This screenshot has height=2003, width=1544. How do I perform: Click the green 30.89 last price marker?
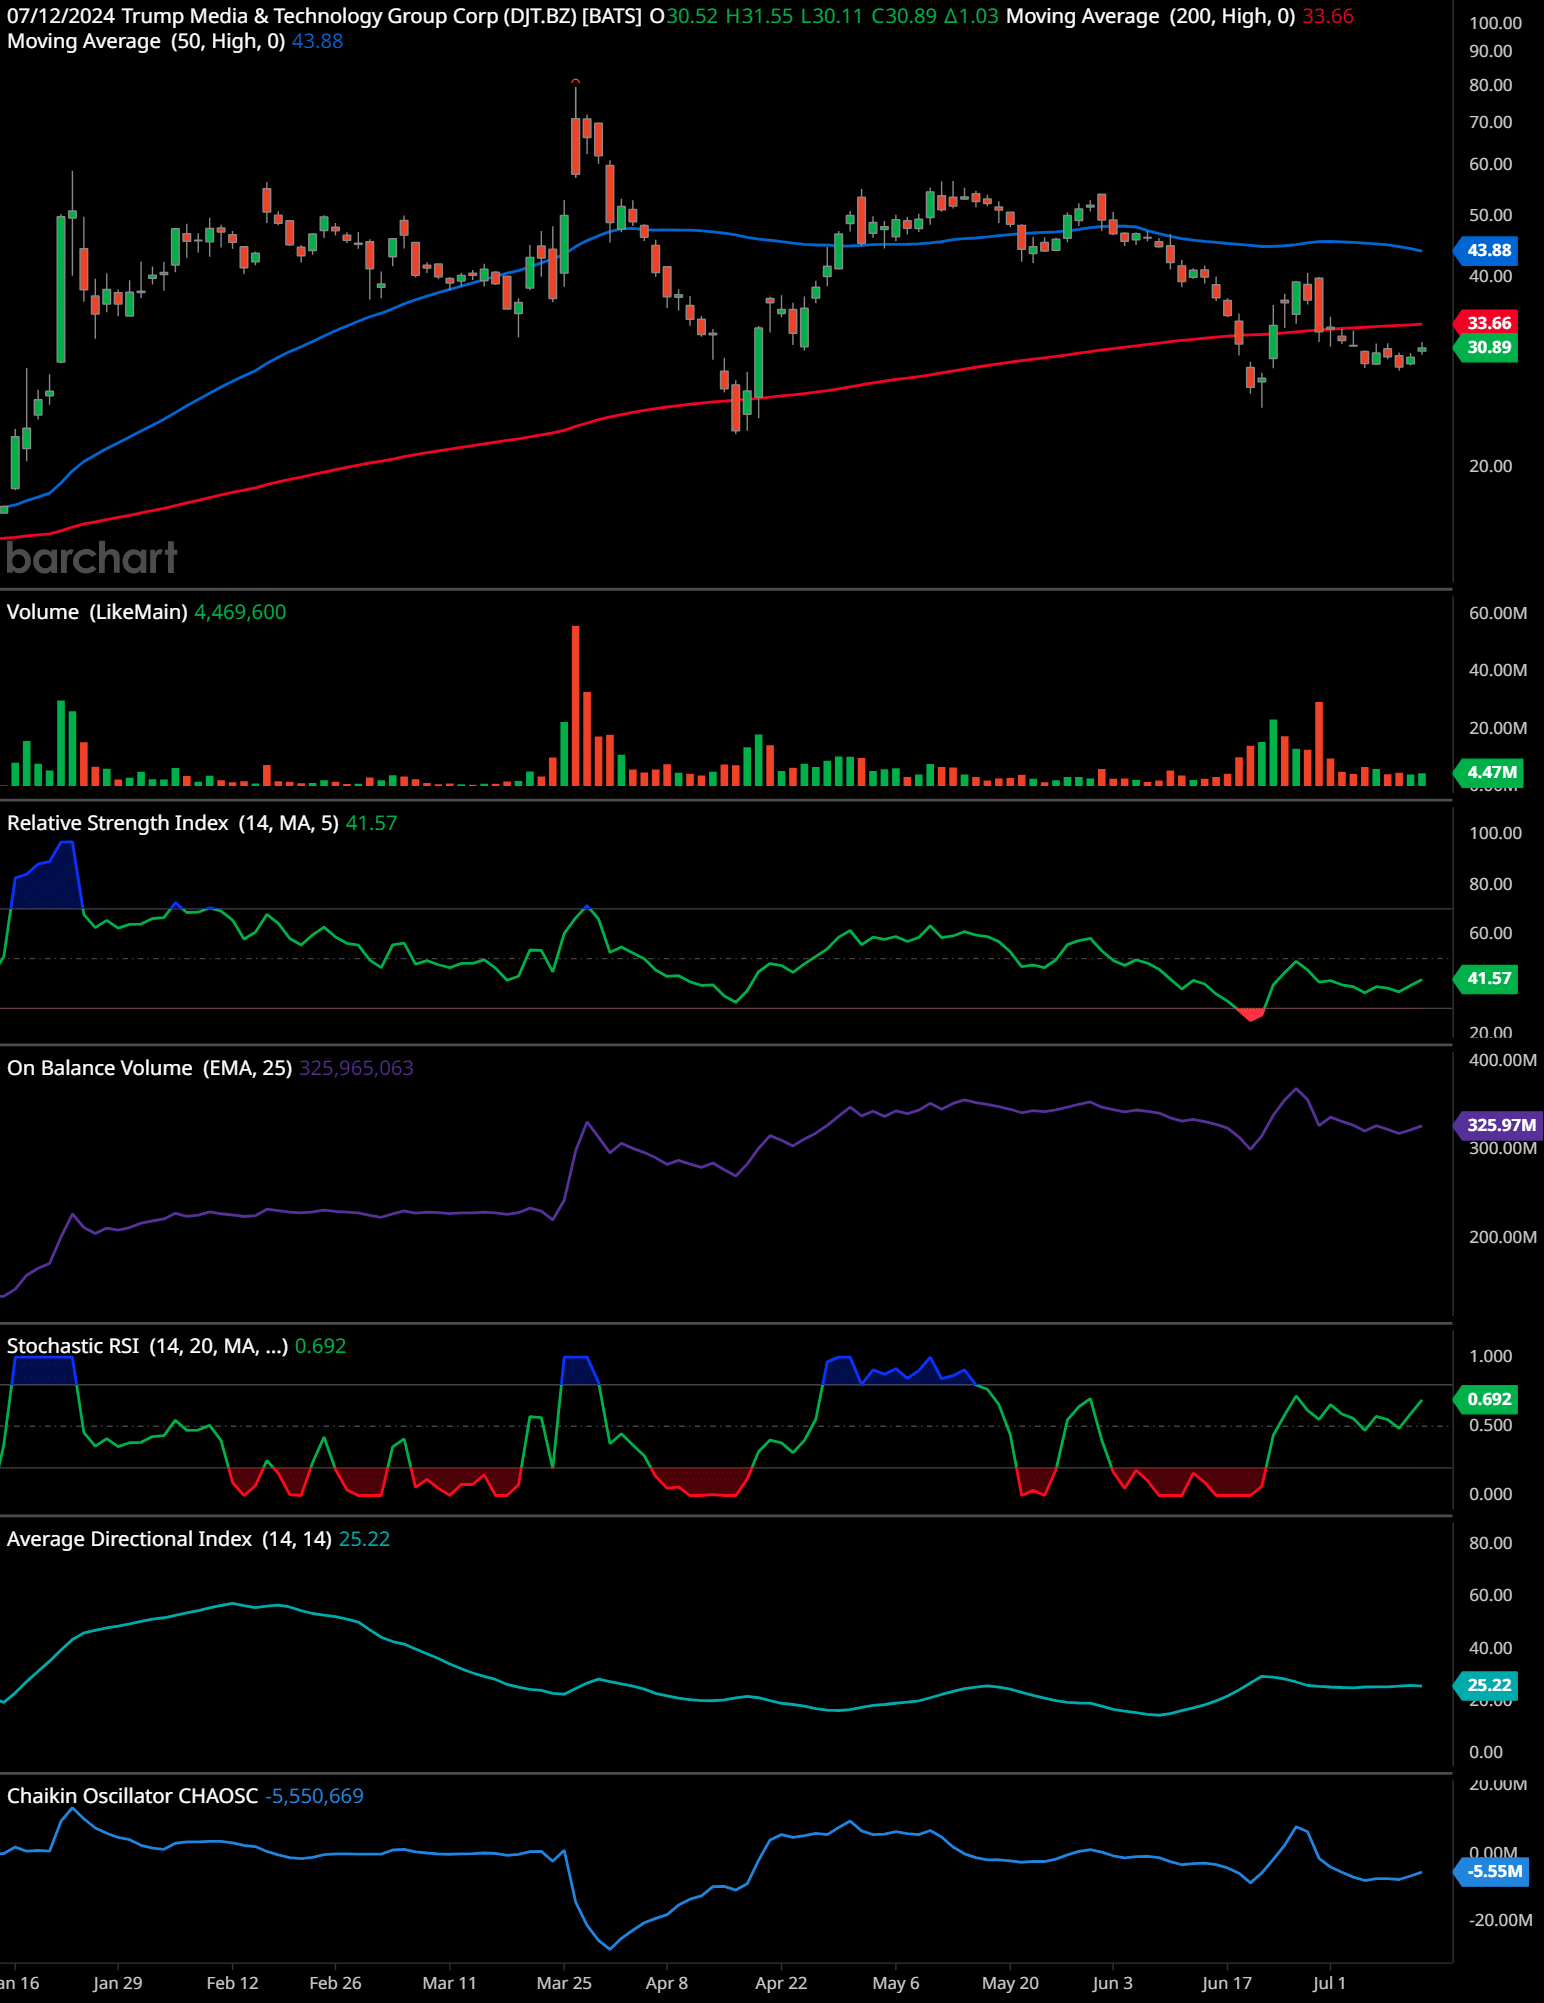click(x=1488, y=348)
